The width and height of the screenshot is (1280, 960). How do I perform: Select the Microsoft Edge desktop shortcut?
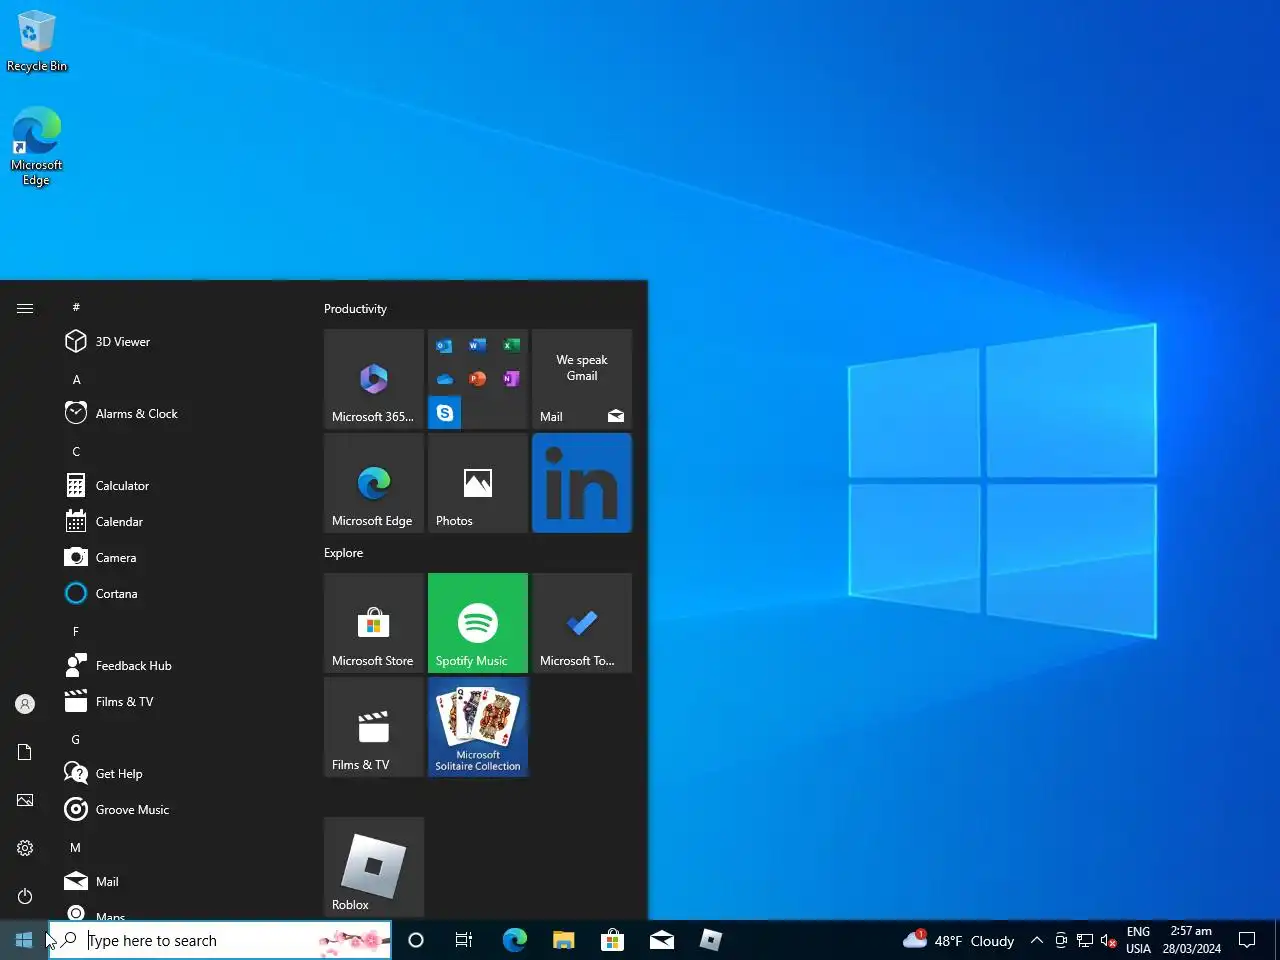pos(37,146)
